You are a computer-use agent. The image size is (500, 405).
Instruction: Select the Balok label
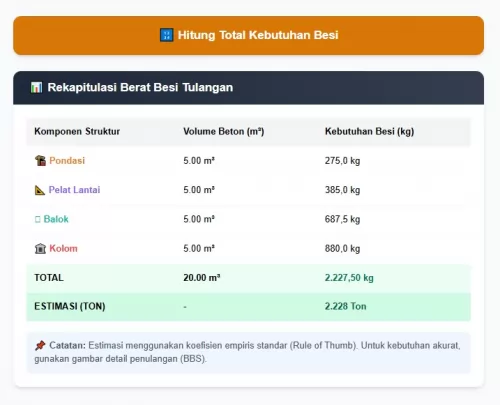[x=56, y=219]
